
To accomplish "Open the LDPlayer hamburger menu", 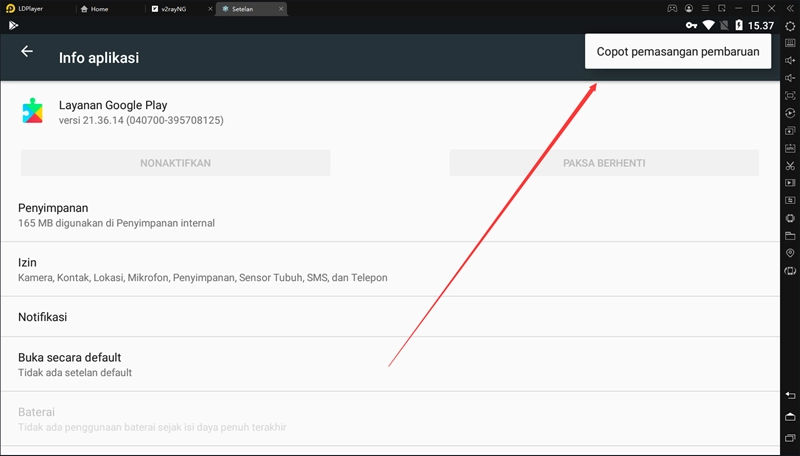I will pyautogui.click(x=705, y=9).
